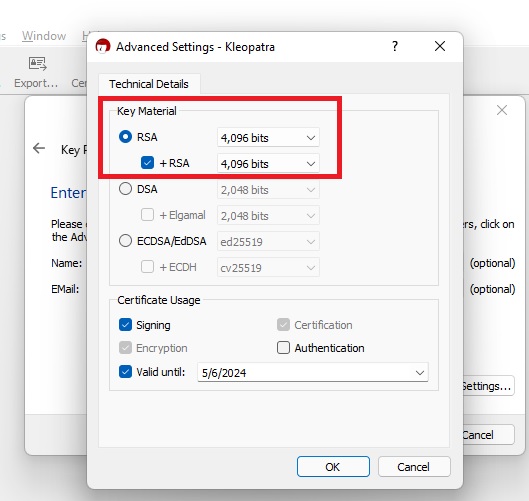Viewport: 529px width, 501px height.
Task: Toggle the + RSA subkey checkbox
Action: point(147,163)
